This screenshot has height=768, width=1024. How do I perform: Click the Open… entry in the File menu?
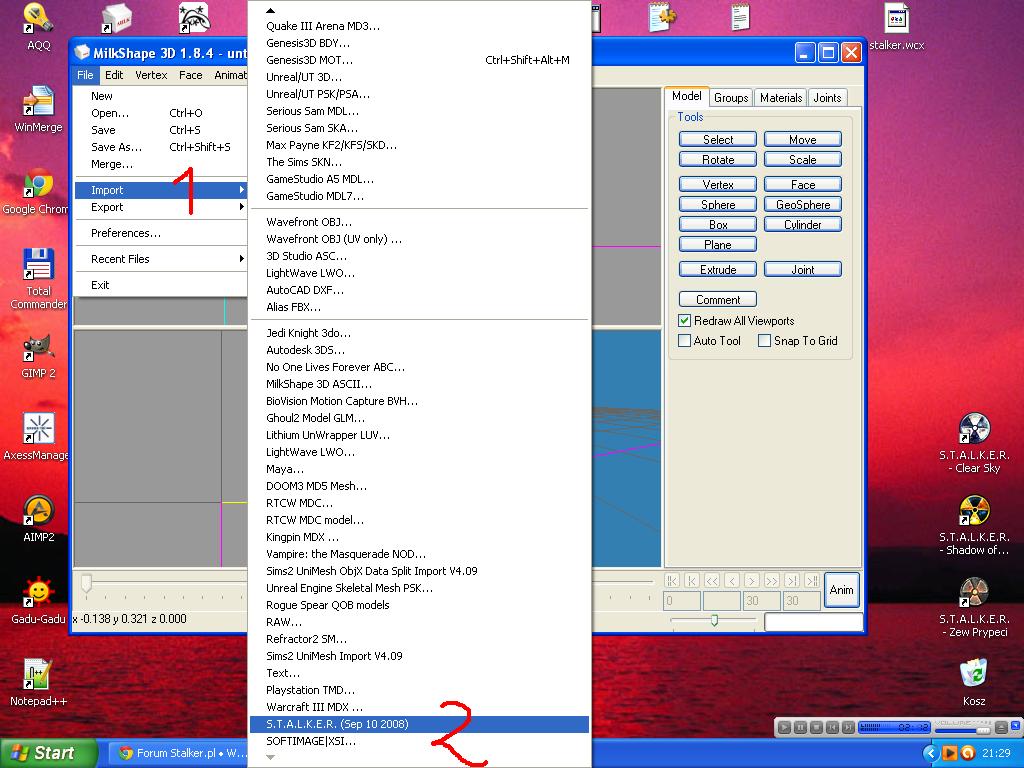161,113
